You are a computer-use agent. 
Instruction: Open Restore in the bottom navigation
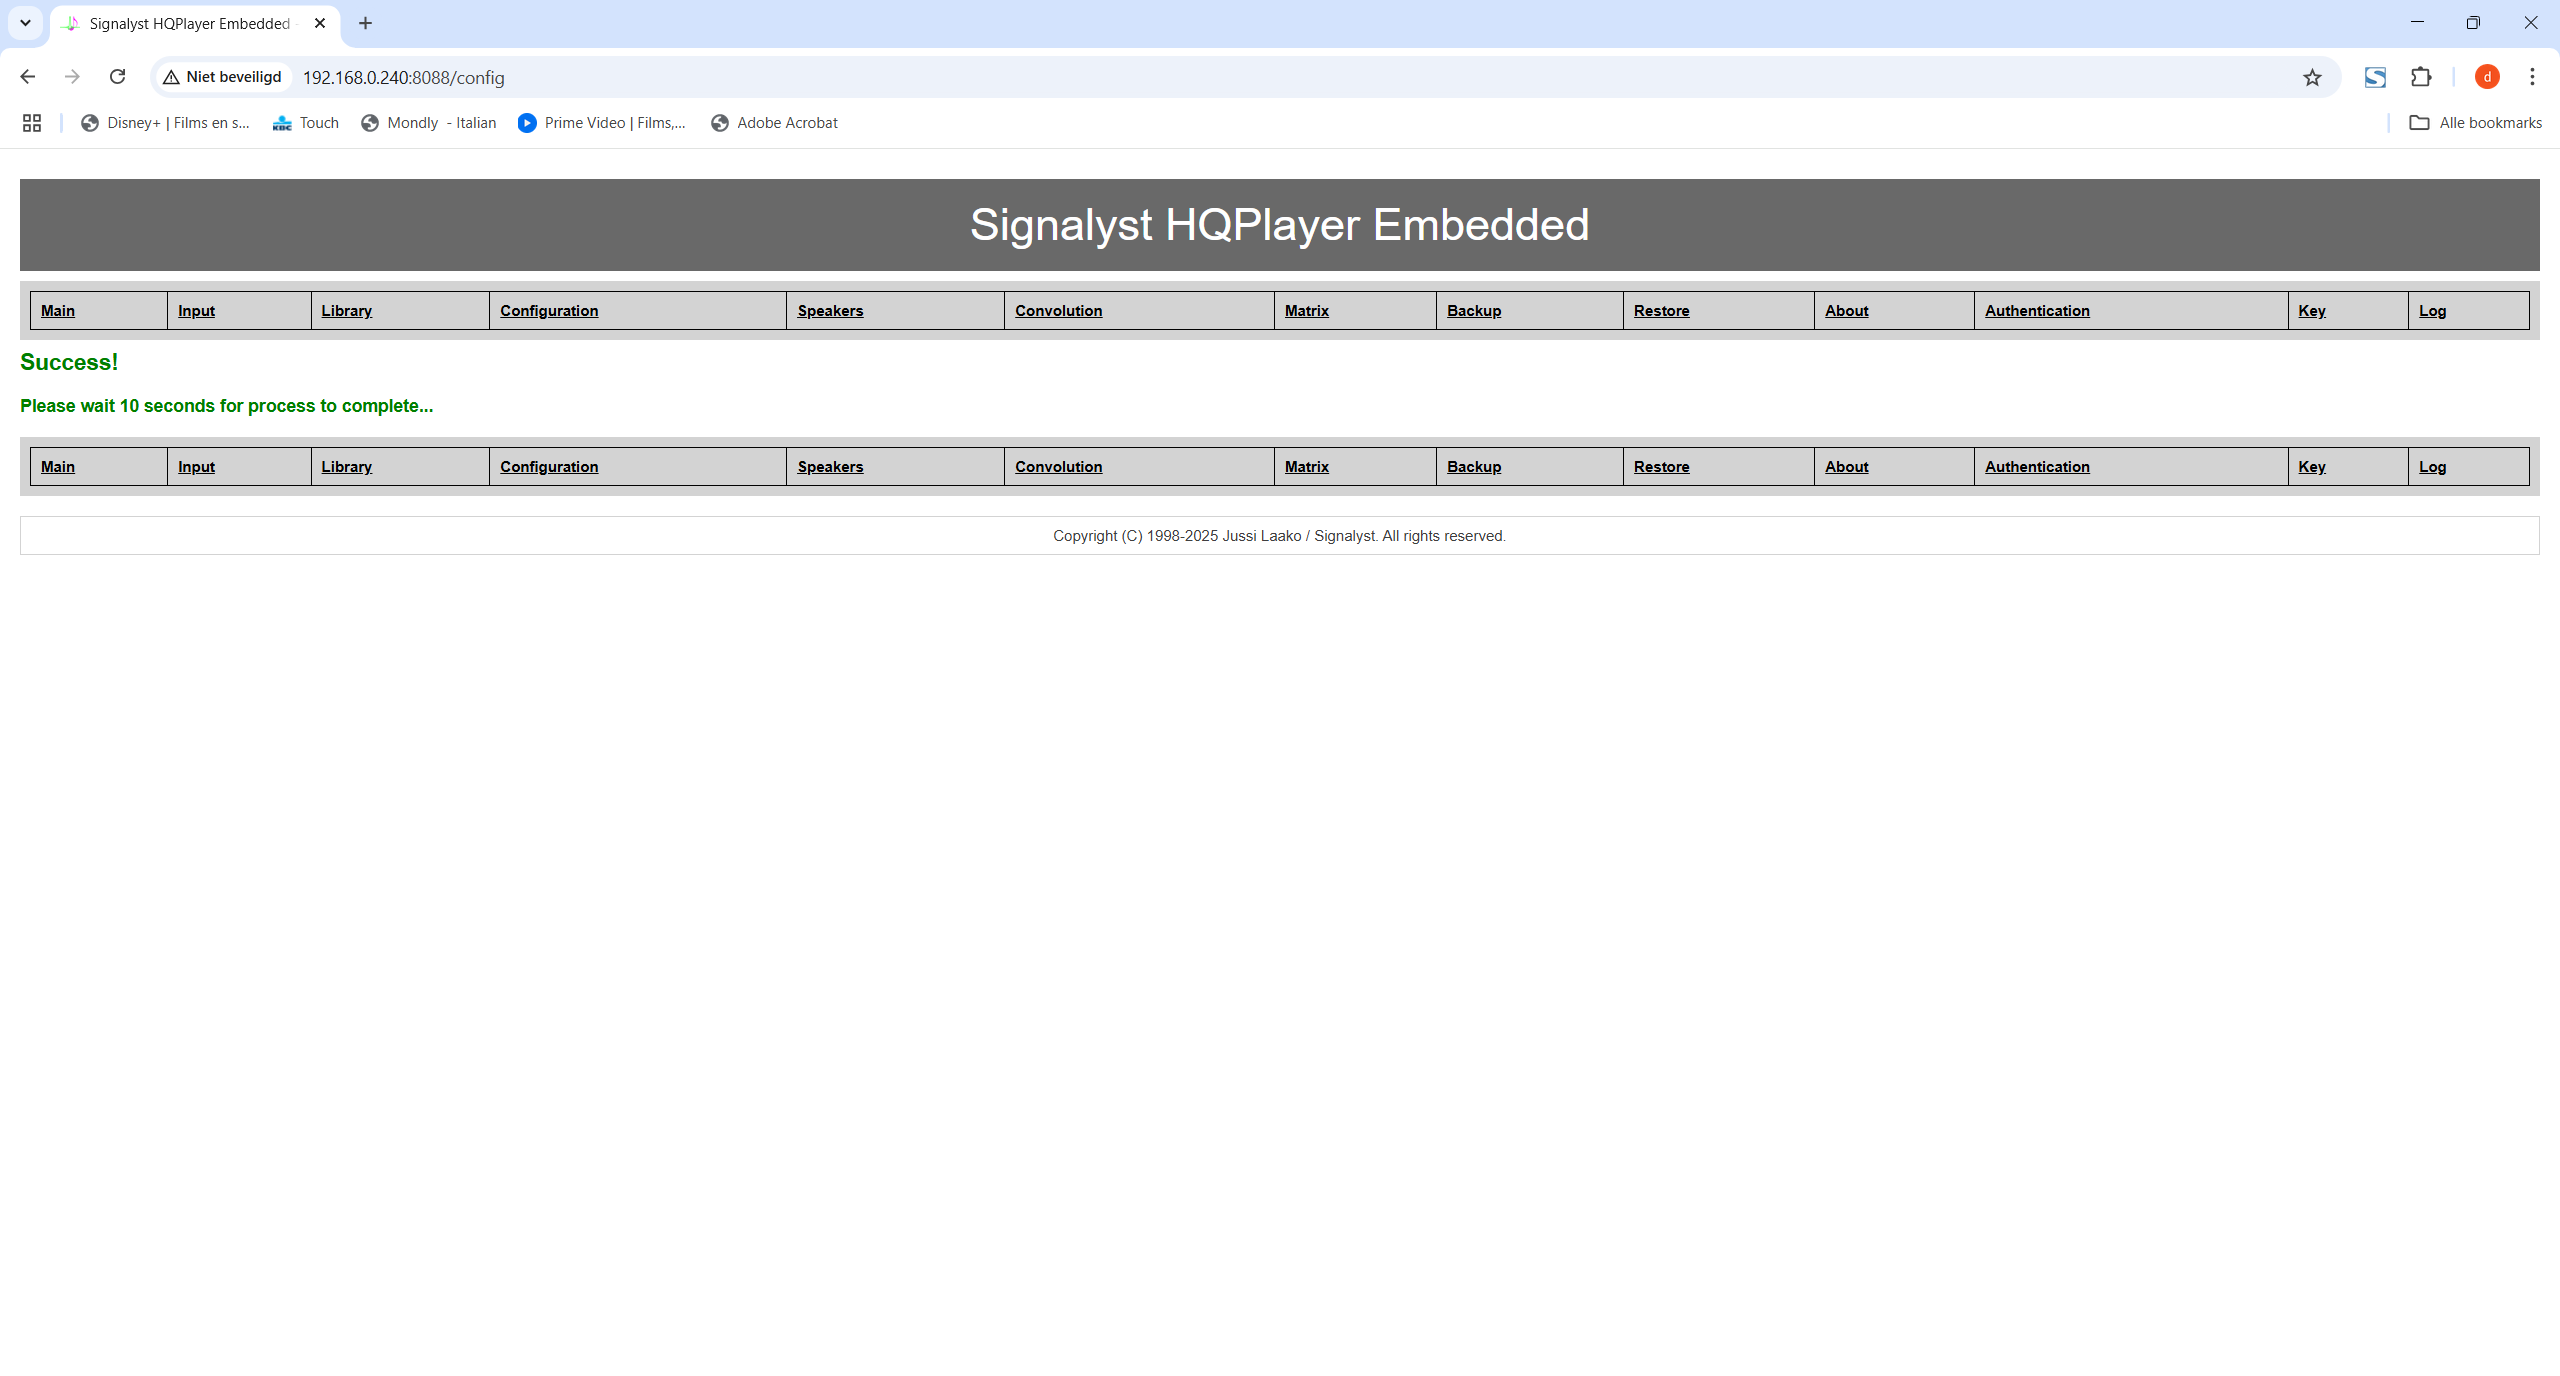tap(1662, 467)
